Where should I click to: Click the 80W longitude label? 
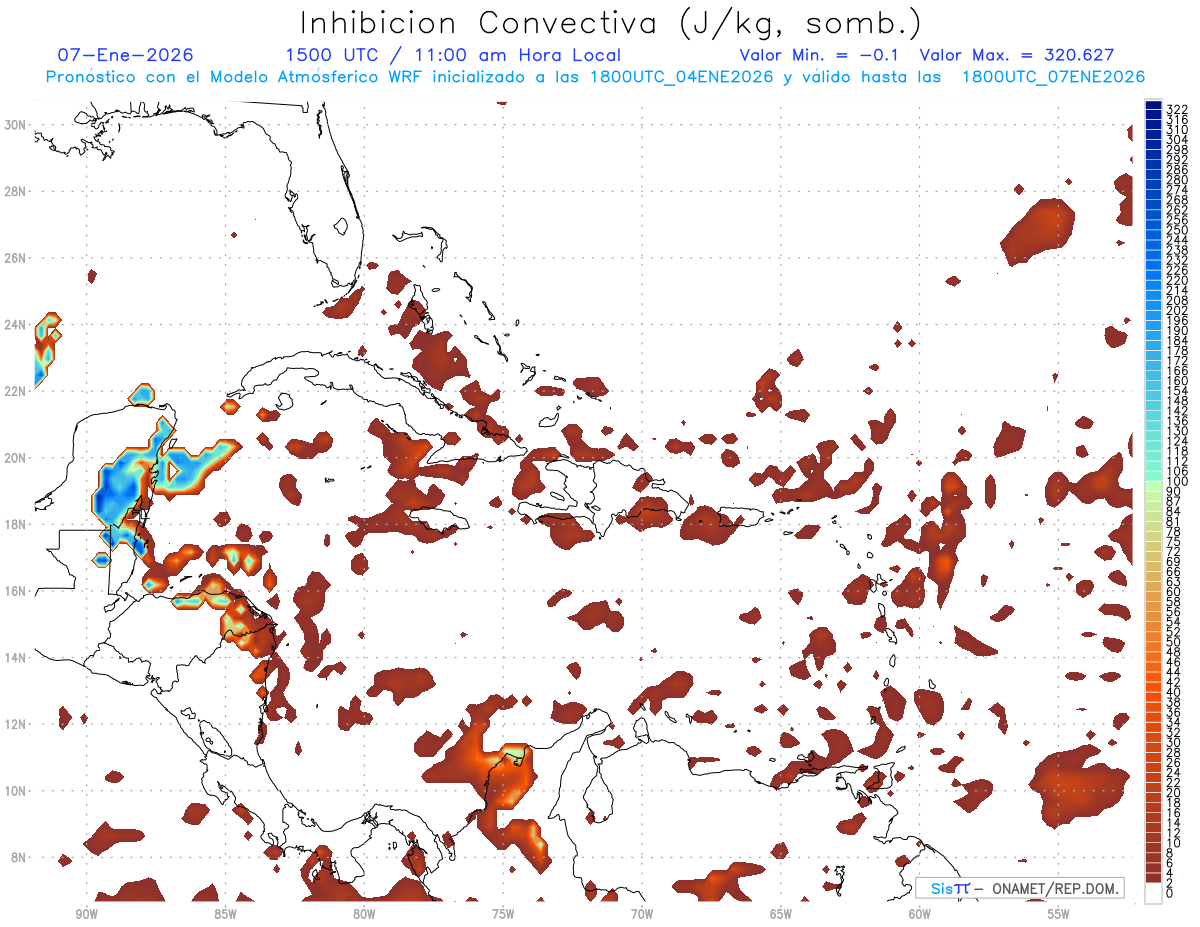[364, 912]
